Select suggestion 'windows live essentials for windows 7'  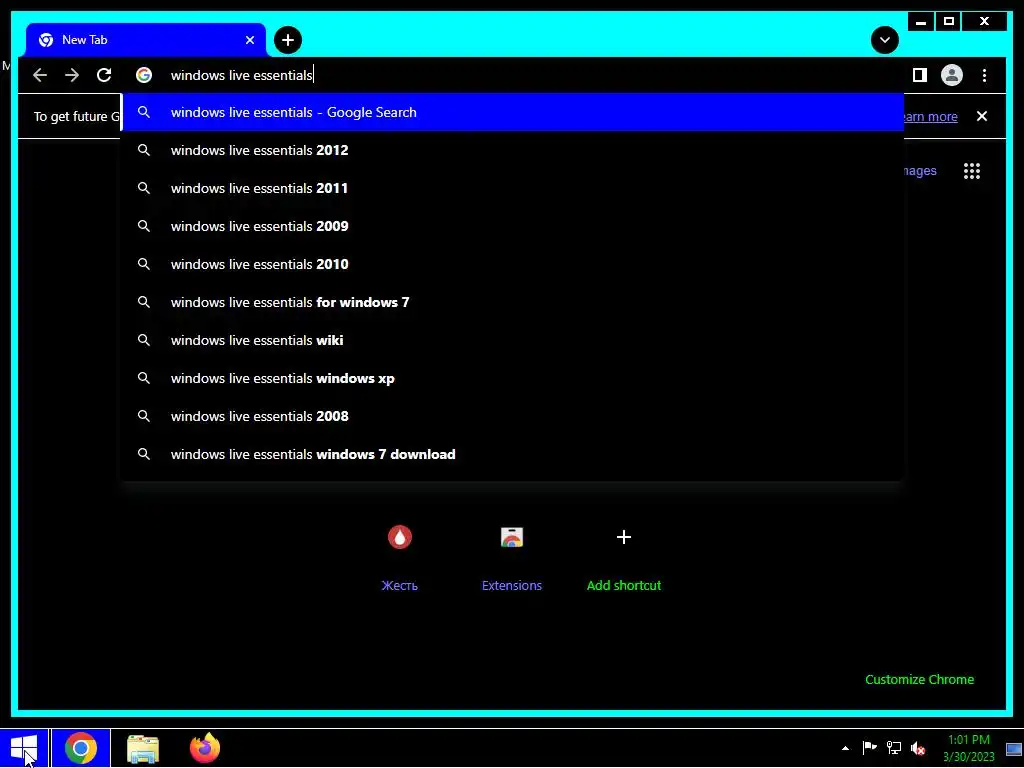pos(513,302)
